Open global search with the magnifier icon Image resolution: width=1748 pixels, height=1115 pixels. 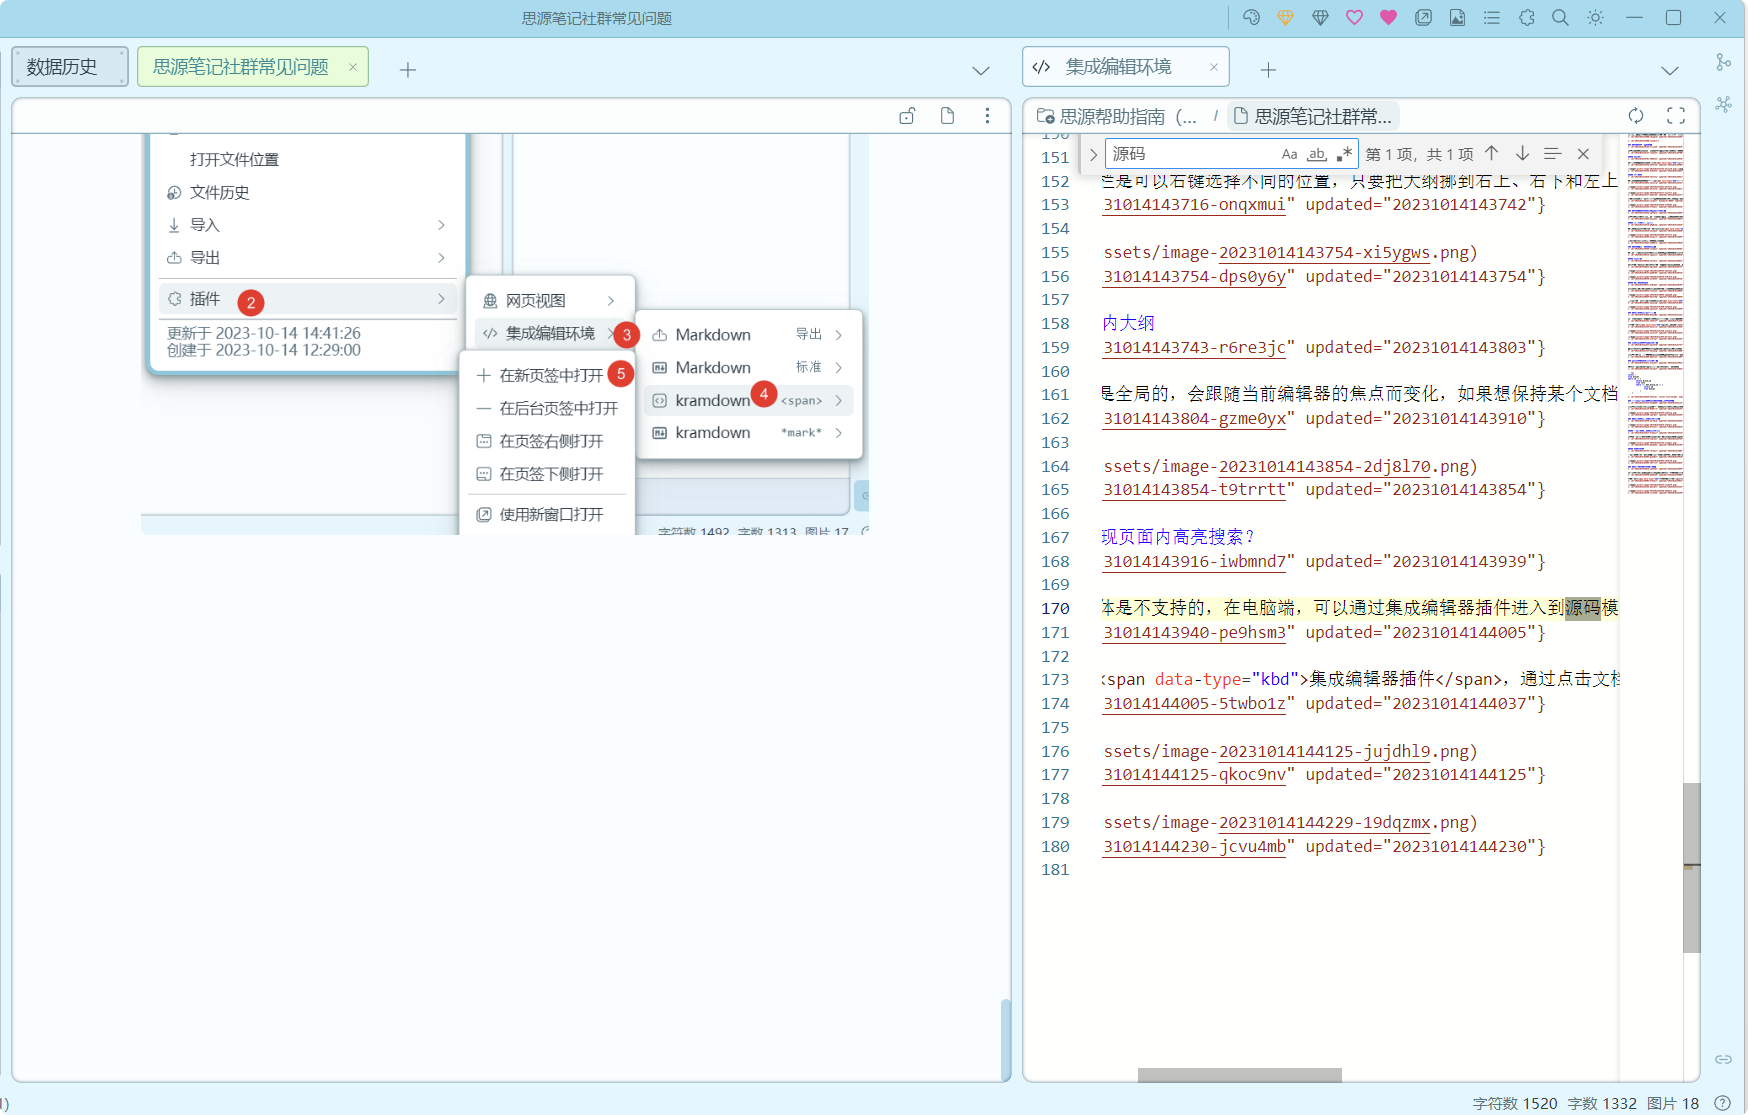coord(1560,18)
